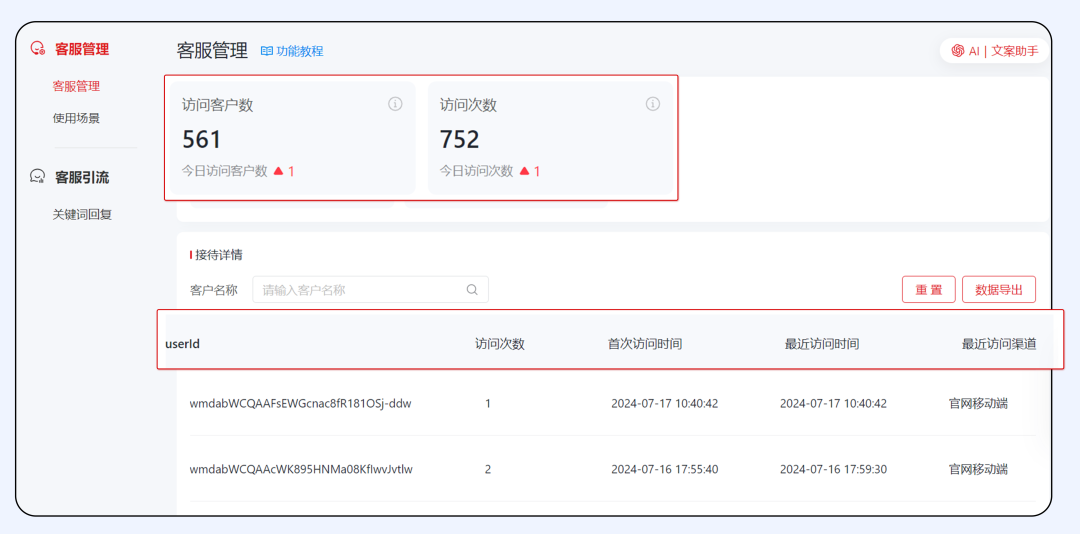This screenshot has width=1080, height=534.
Task: Click the 客服管理 headset icon in sidebar
Action: (38, 48)
